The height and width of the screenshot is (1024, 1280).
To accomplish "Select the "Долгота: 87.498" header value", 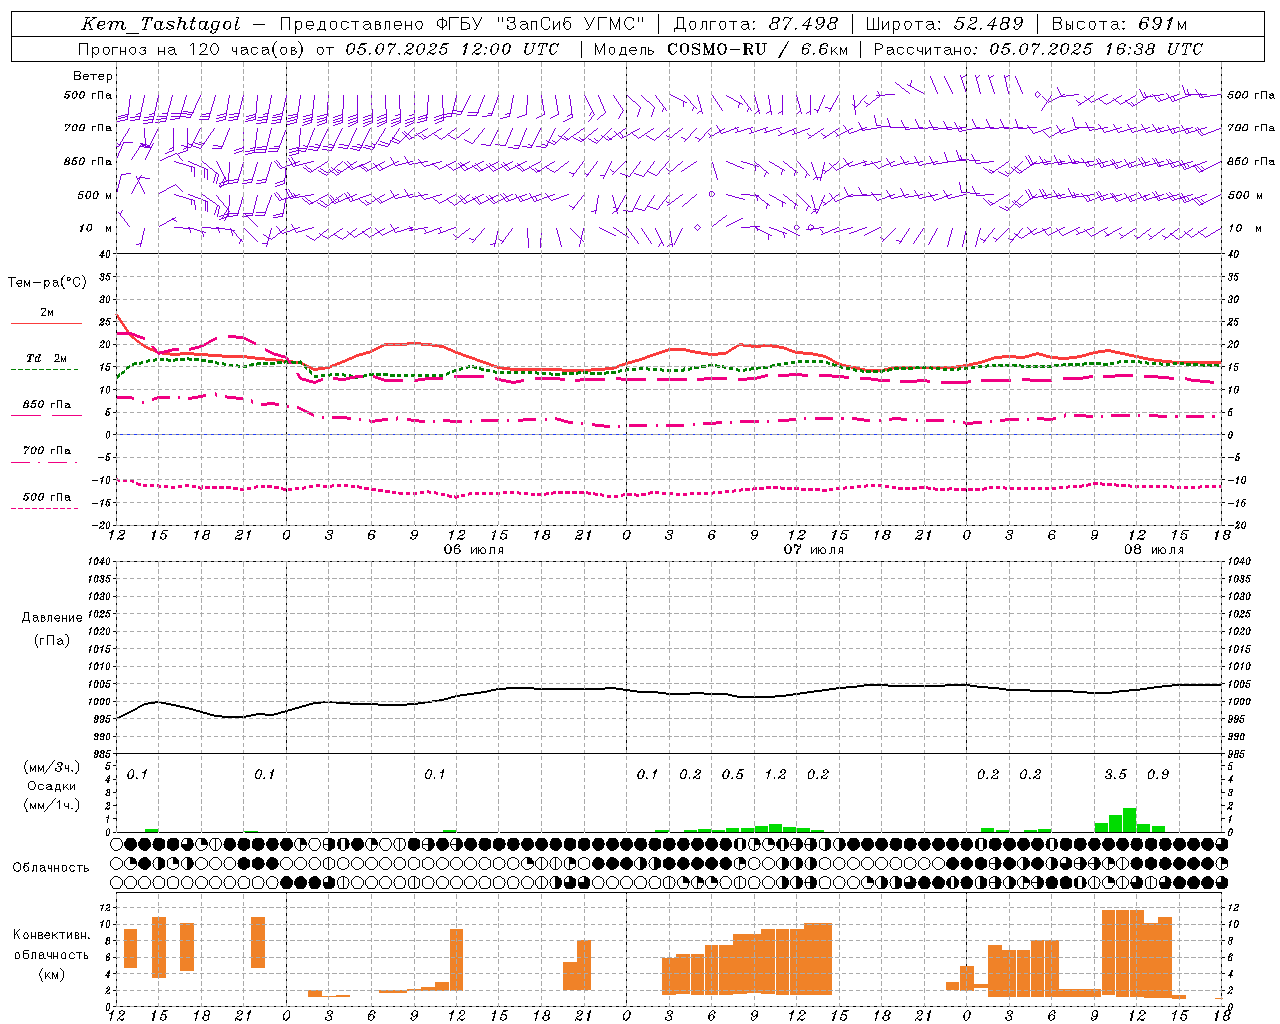I will point(756,24).
